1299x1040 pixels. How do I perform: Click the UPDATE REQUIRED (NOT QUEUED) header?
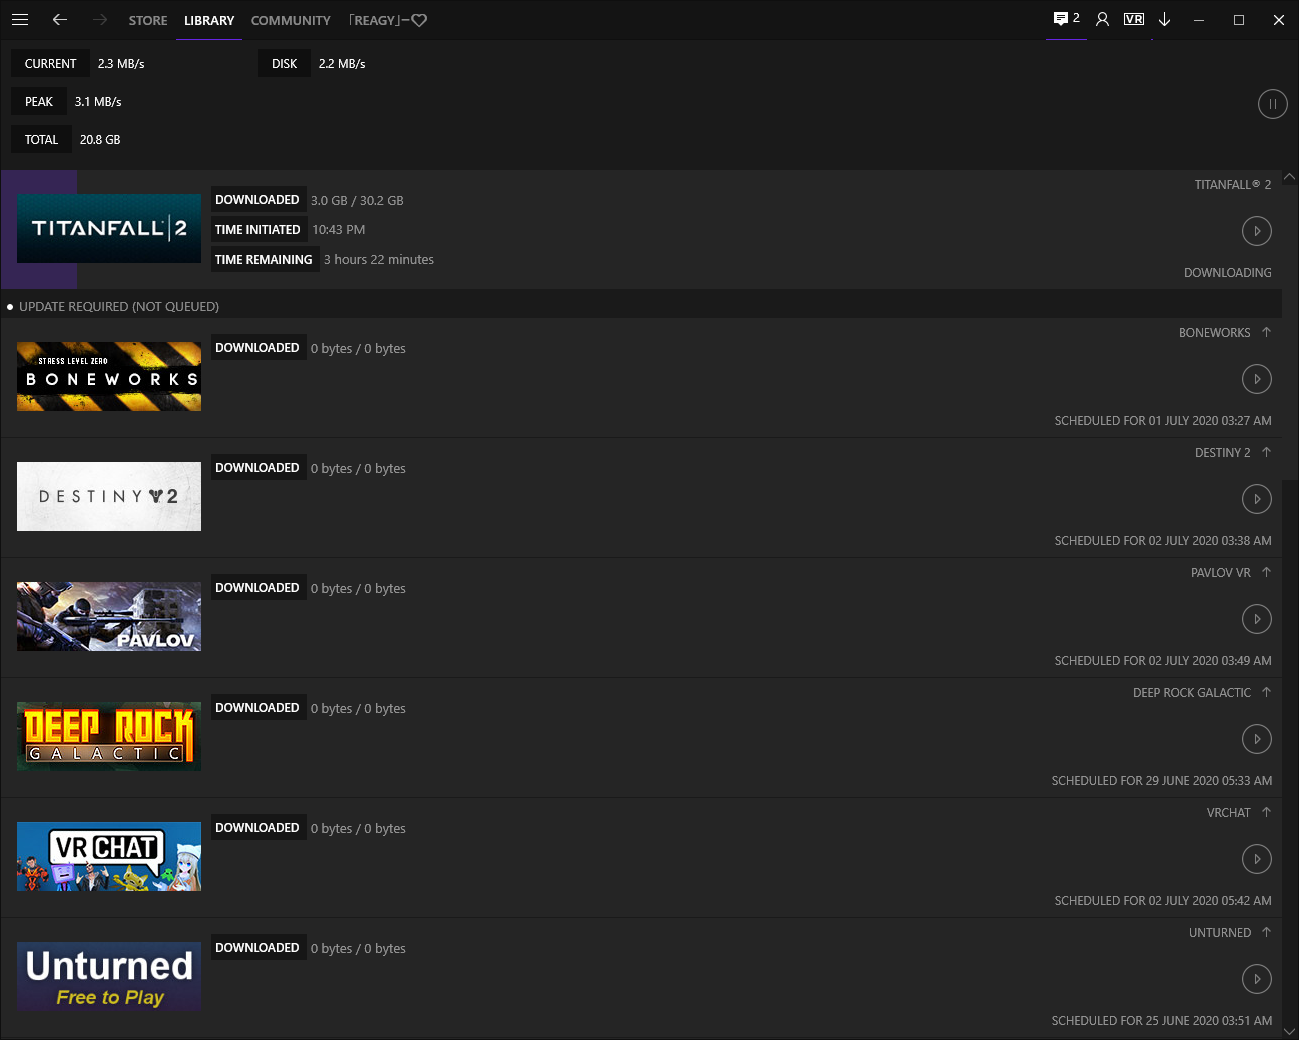(119, 307)
